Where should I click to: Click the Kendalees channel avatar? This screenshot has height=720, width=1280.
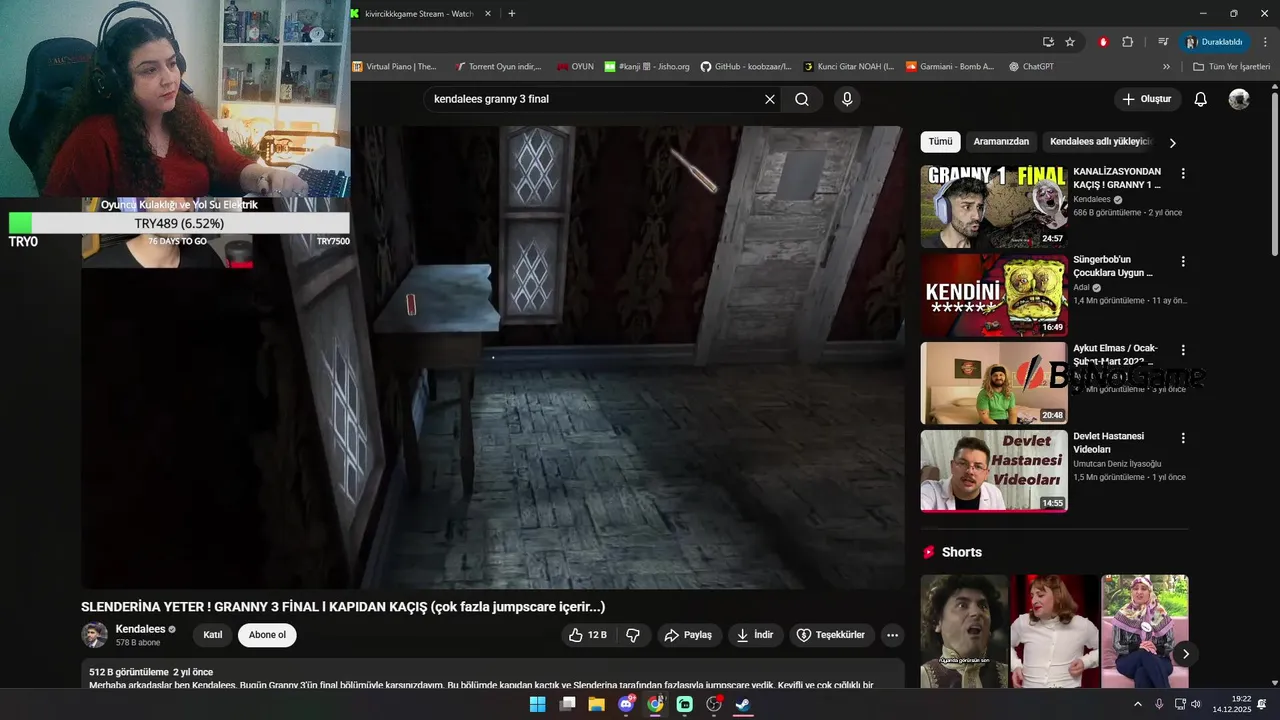pyautogui.click(x=94, y=635)
